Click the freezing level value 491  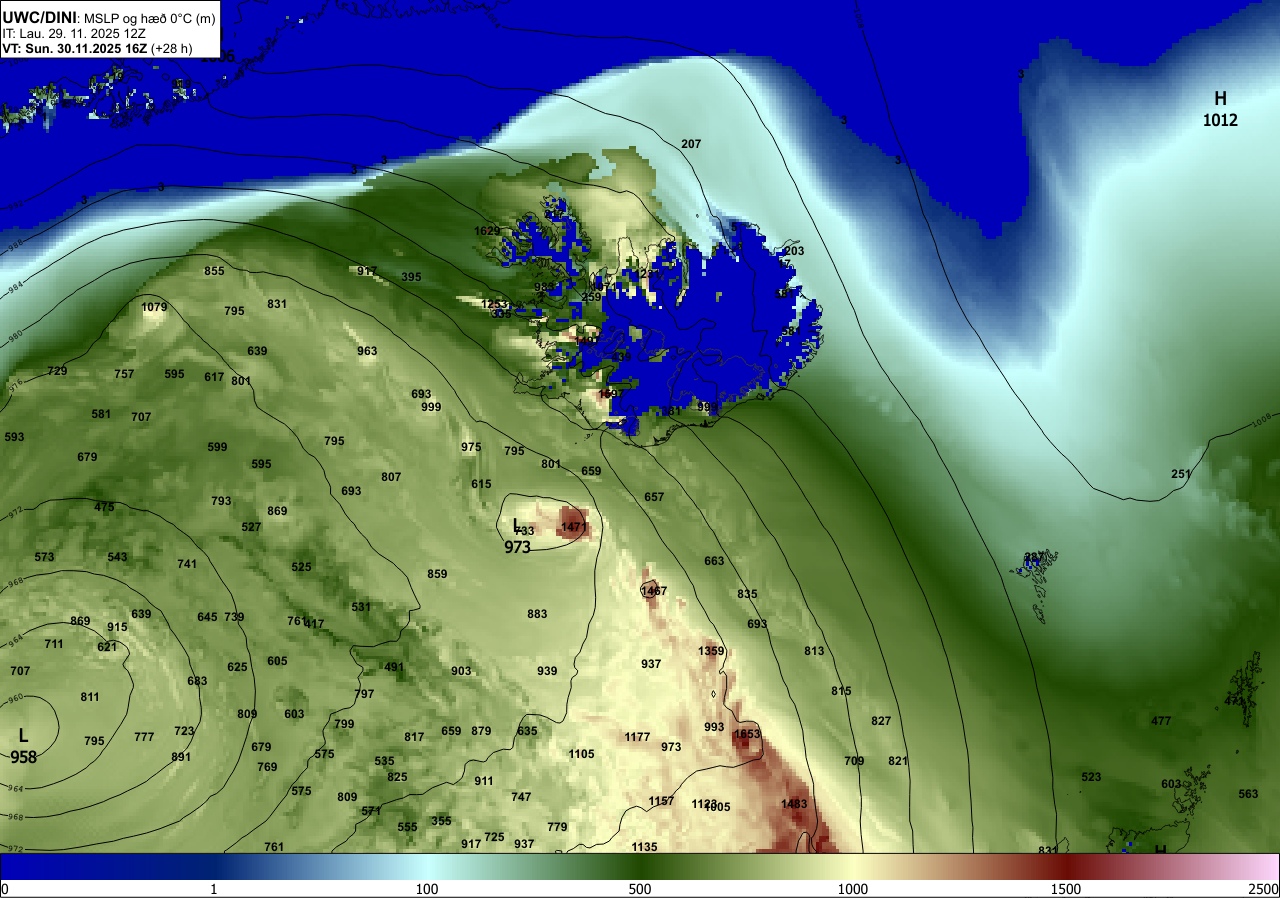pyautogui.click(x=394, y=667)
